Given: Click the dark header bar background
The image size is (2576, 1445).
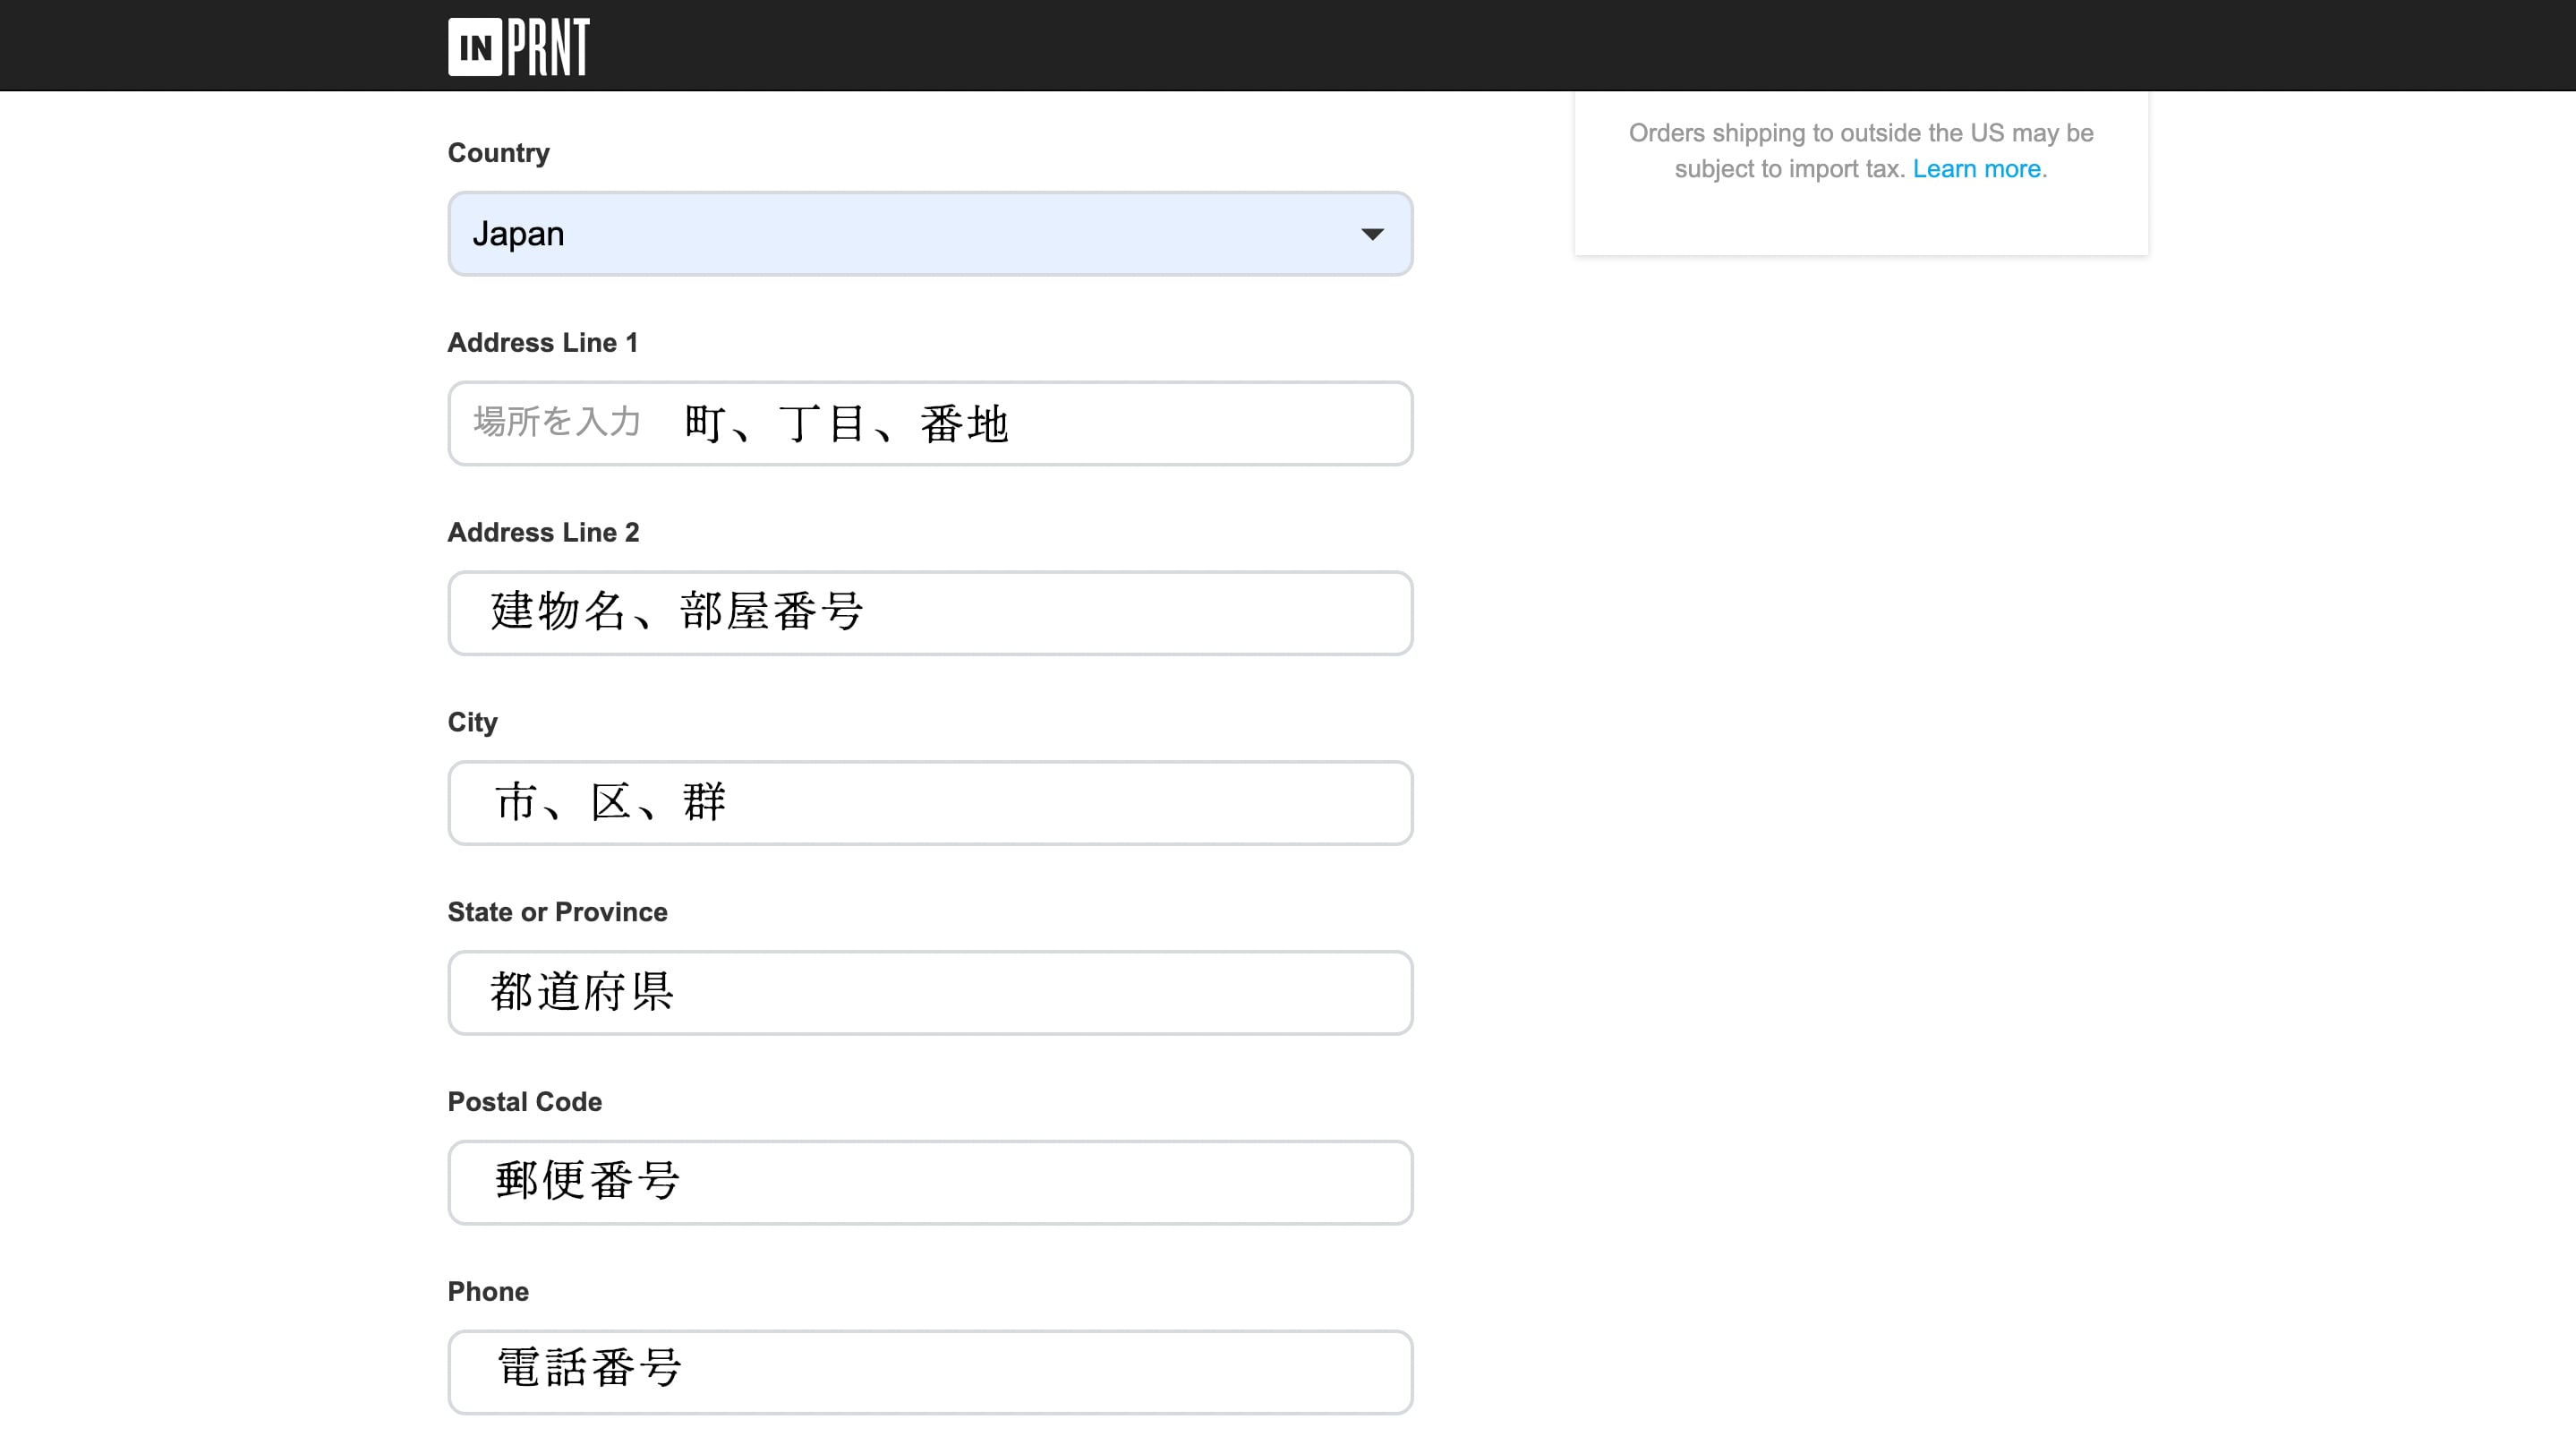Looking at the screenshot, I should coord(1500,45).
